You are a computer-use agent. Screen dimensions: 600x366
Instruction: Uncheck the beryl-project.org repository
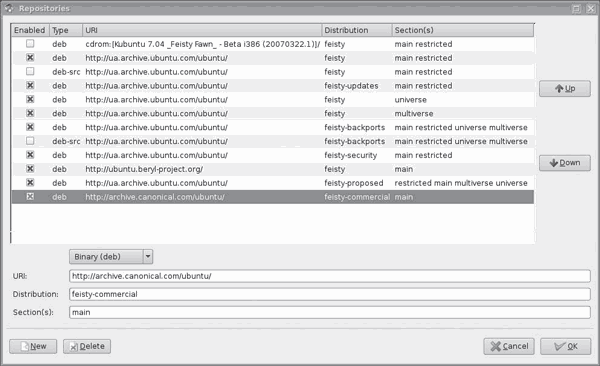point(30,169)
